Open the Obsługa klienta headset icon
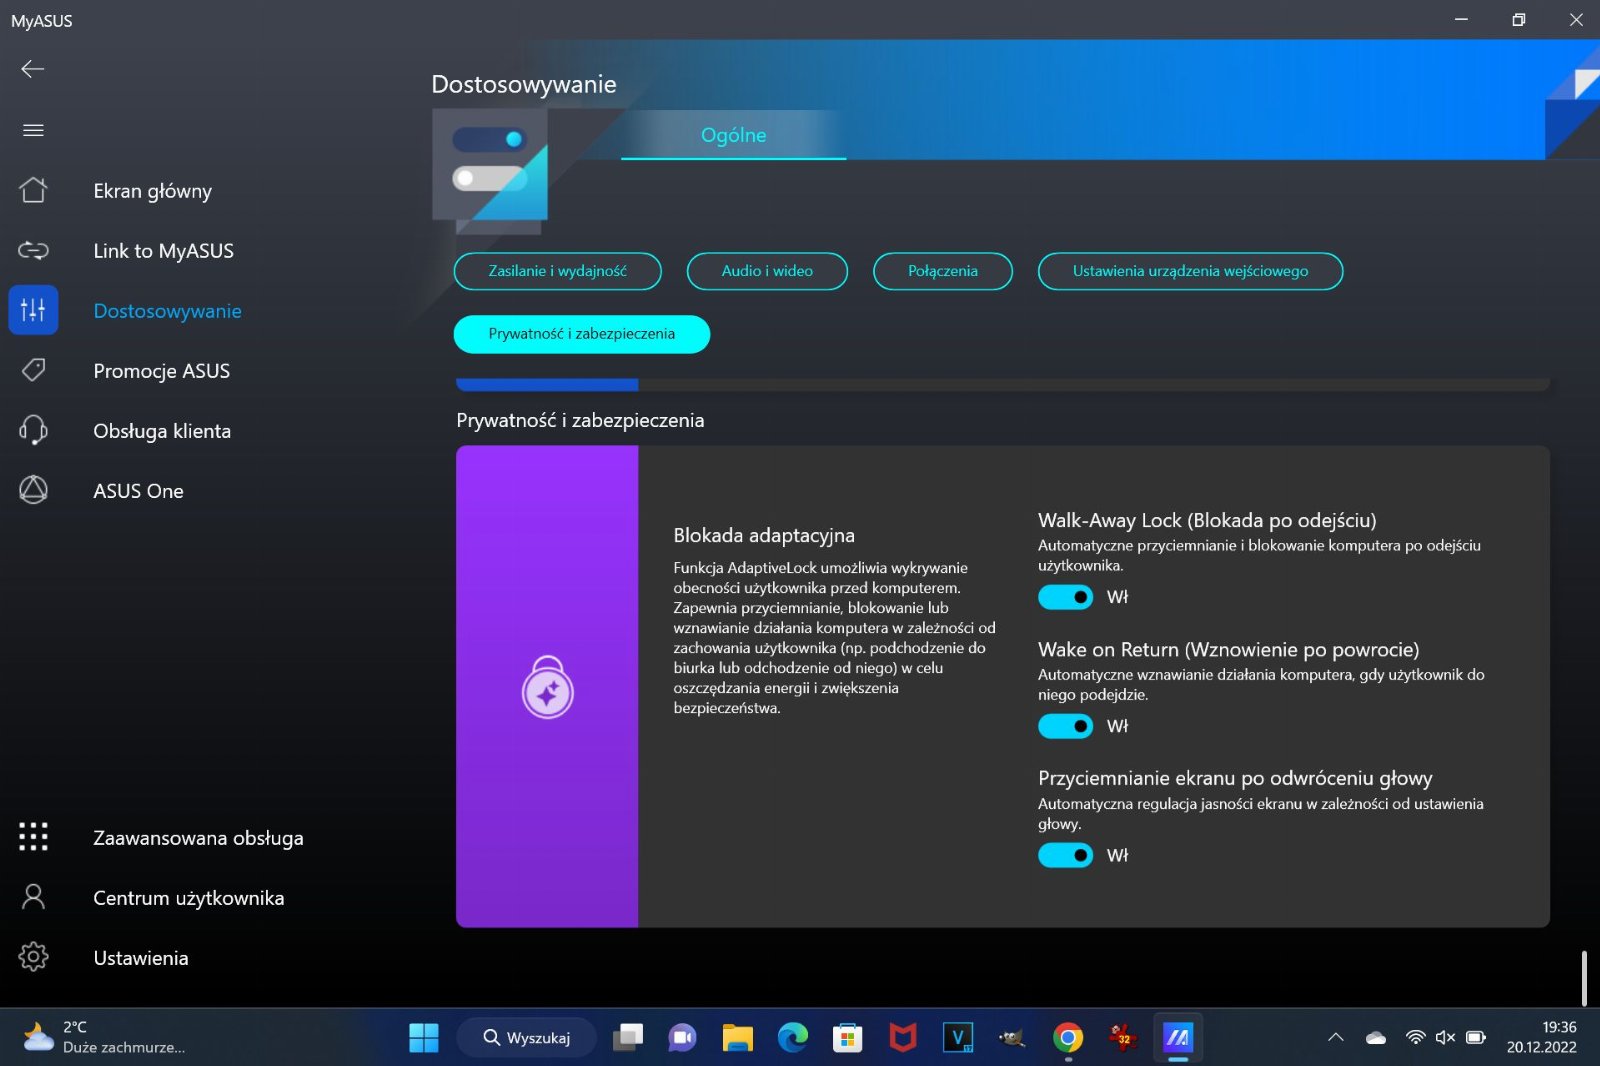This screenshot has height=1066, width=1600. [x=33, y=430]
